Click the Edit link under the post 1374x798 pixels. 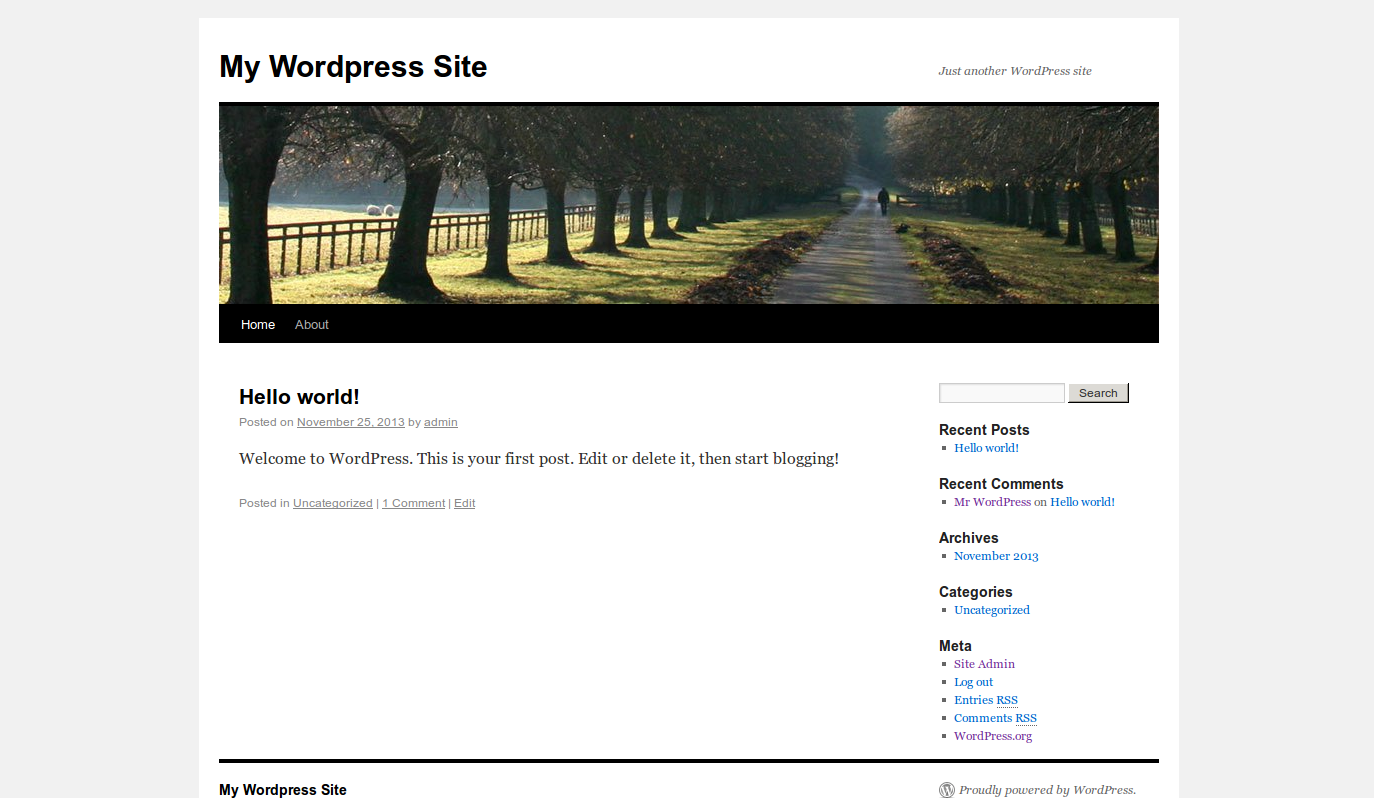click(464, 503)
